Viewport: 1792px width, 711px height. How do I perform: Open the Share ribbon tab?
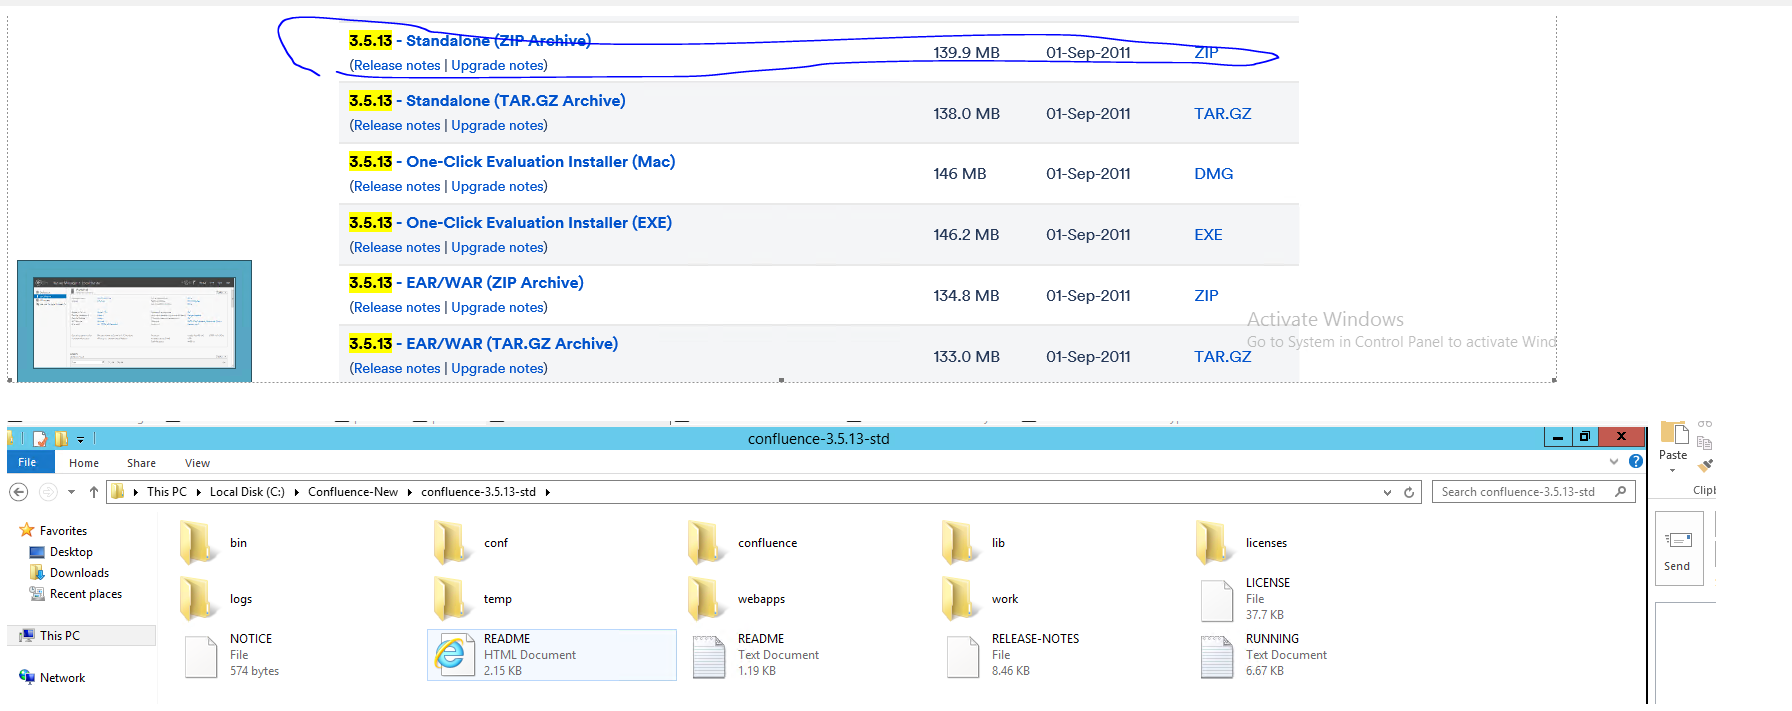[x=141, y=463]
